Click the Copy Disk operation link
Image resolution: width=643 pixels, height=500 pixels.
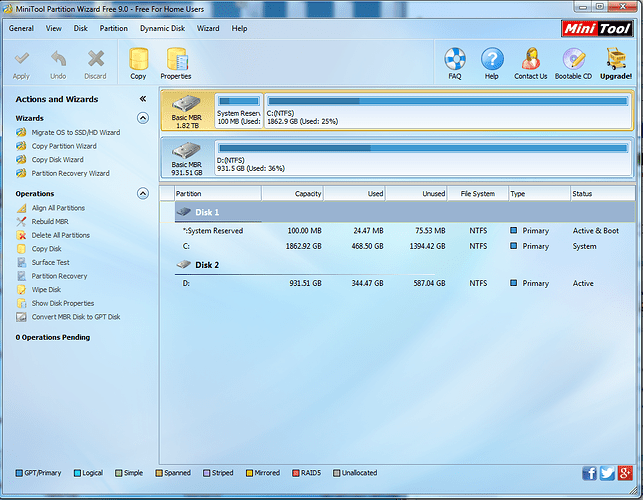46,249
